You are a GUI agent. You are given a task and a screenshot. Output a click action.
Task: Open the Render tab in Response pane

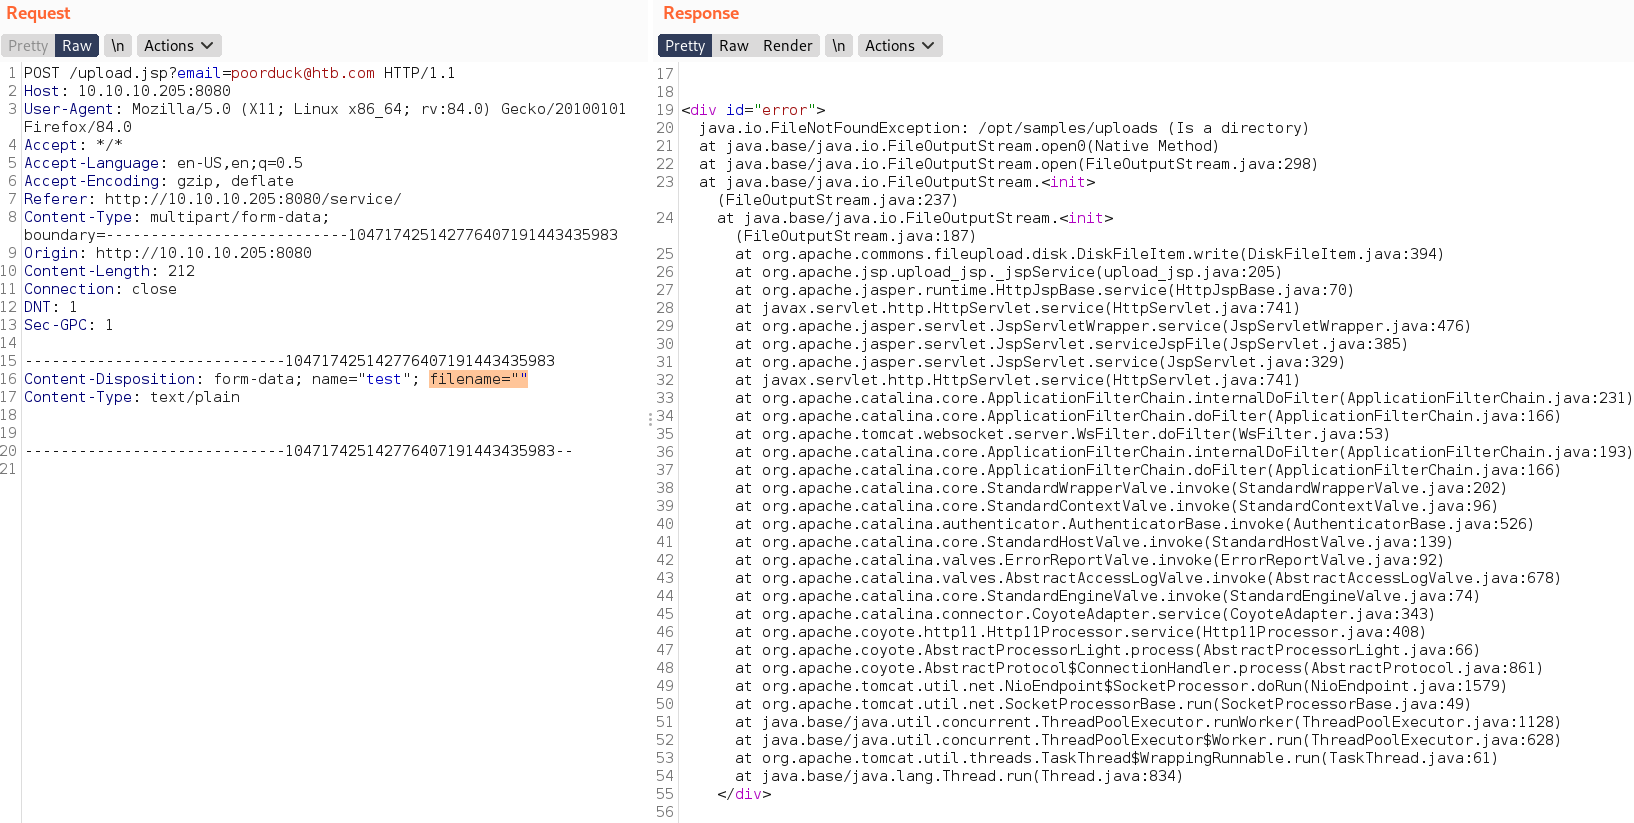click(787, 46)
